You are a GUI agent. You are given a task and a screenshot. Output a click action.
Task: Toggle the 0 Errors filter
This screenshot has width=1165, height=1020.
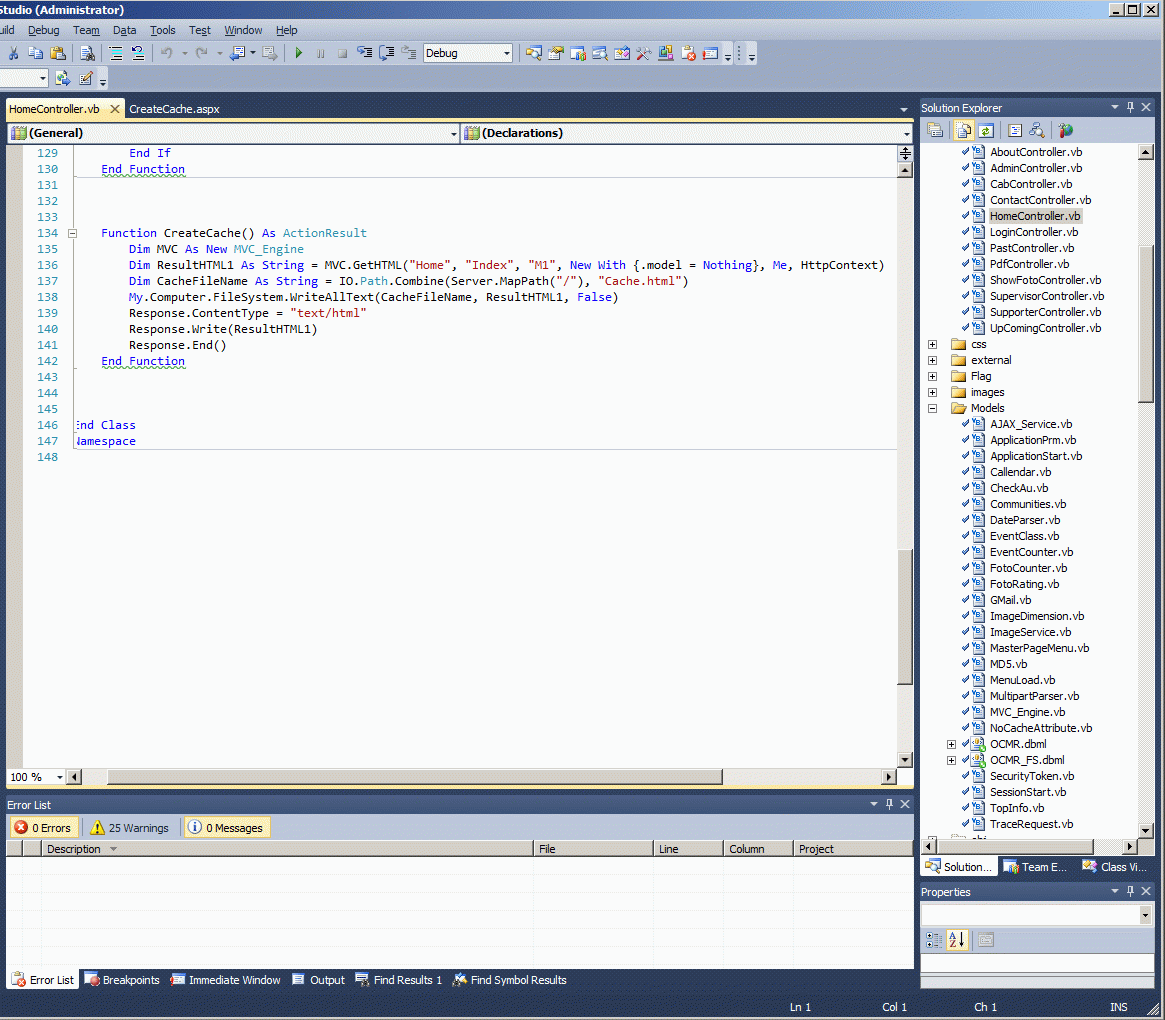(42, 828)
